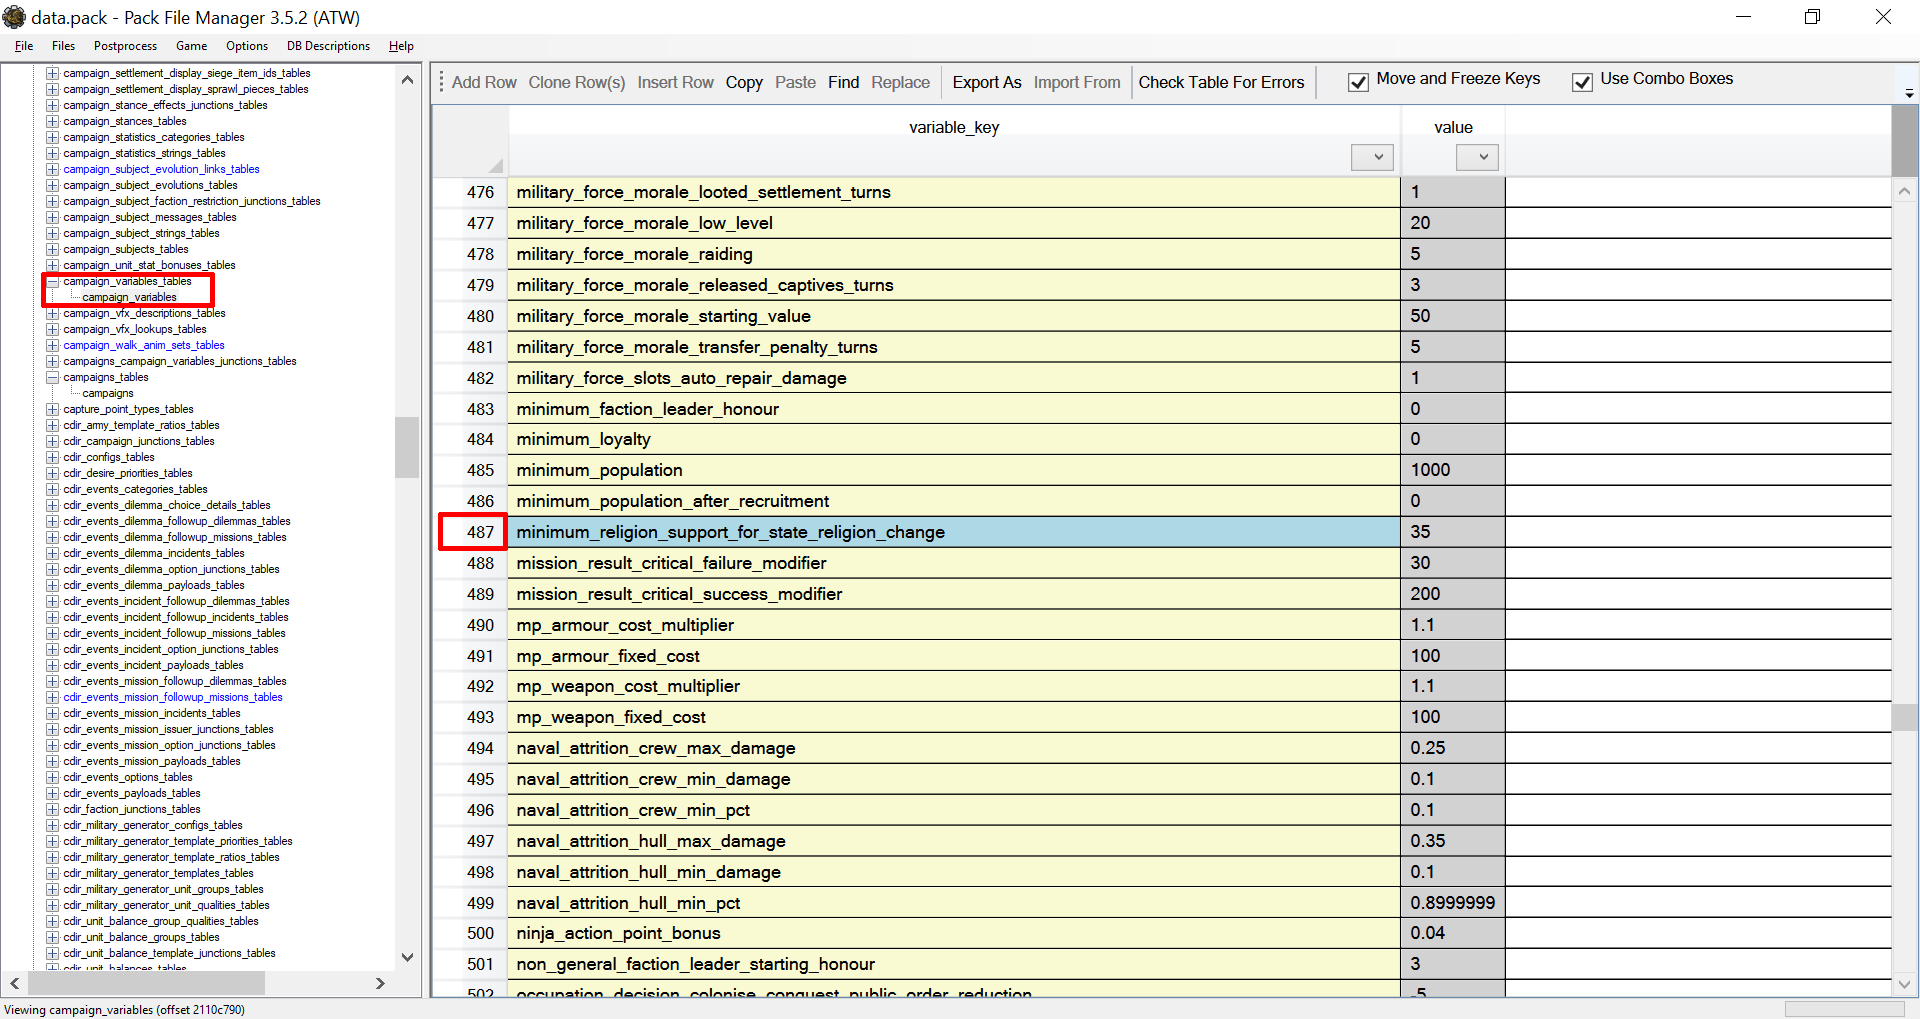Click the tree panel scroll-up arrow

pos(407,80)
